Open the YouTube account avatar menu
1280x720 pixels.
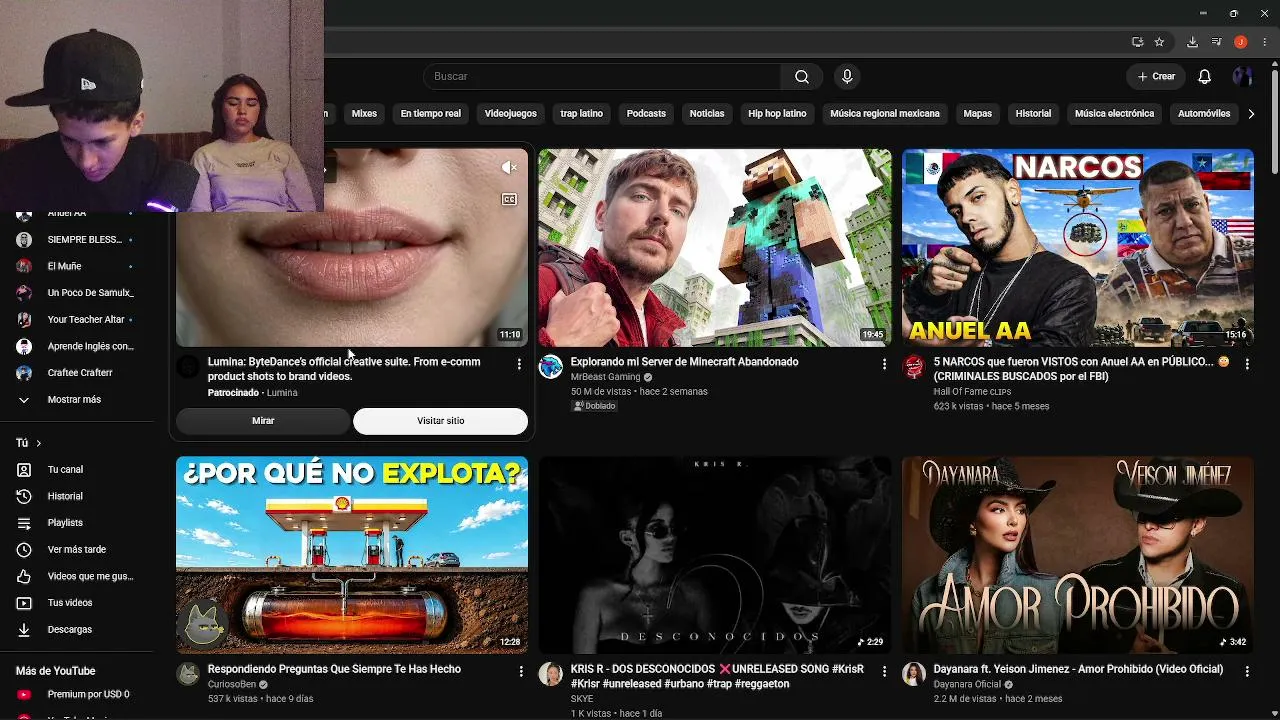click(x=1242, y=77)
